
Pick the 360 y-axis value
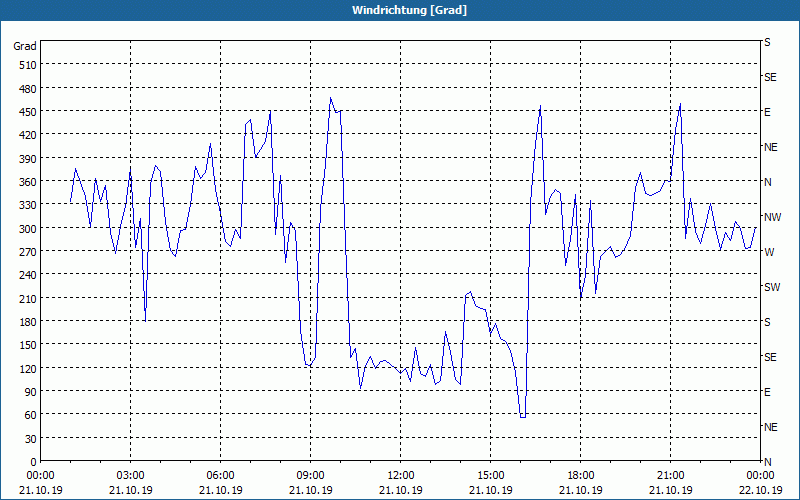click(x=28, y=182)
